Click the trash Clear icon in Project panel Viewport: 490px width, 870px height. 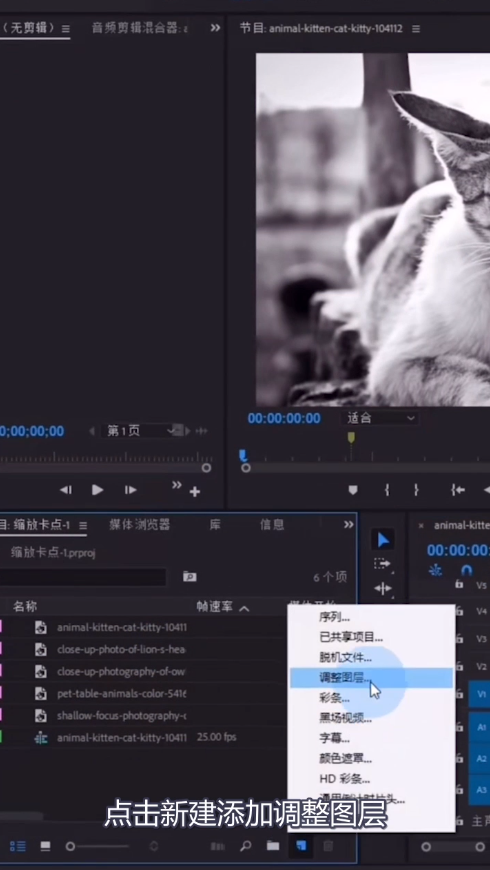[x=329, y=846]
